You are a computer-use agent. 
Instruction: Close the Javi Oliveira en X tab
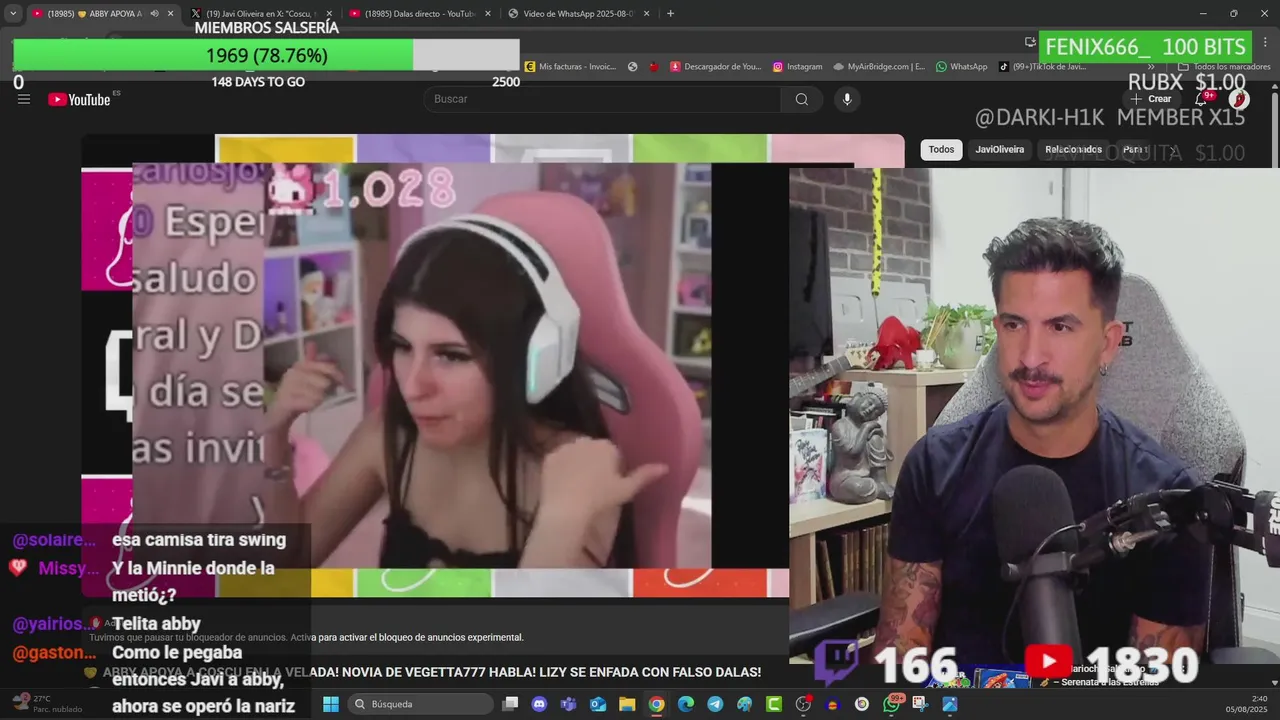[x=329, y=14]
